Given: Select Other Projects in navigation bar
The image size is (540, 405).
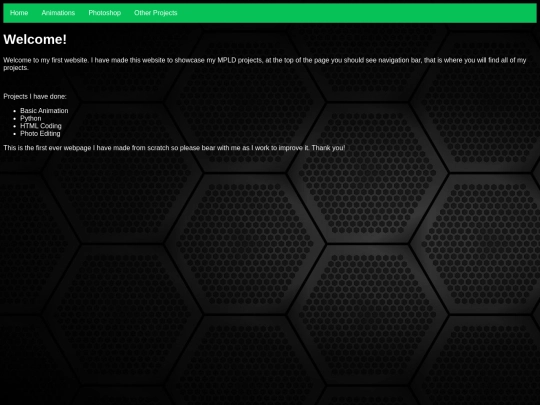Looking at the screenshot, I should (156, 13).
